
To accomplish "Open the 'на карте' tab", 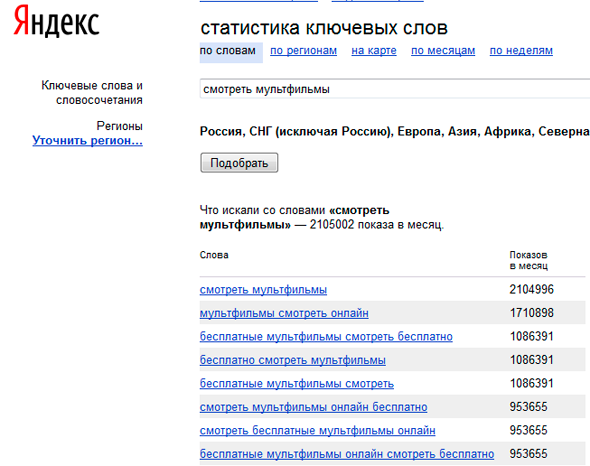I will tap(374, 50).
